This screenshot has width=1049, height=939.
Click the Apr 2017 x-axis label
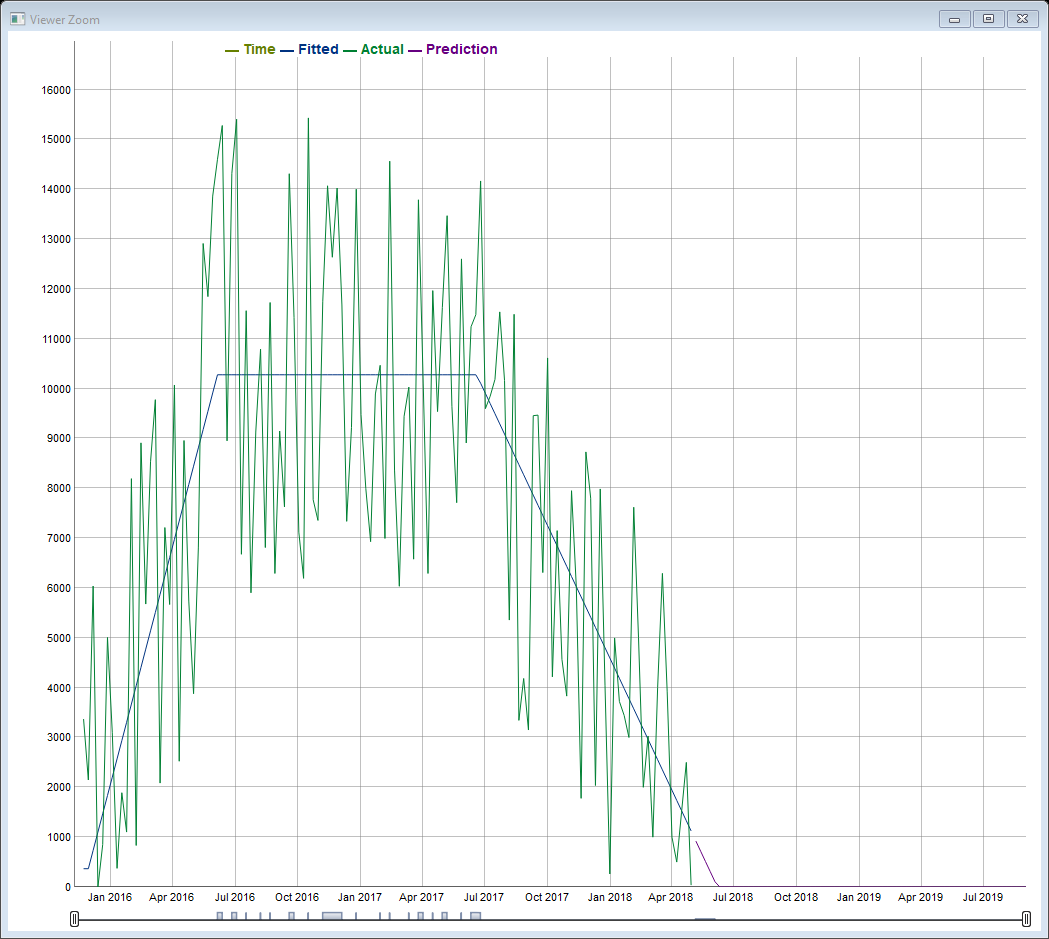point(421,898)
